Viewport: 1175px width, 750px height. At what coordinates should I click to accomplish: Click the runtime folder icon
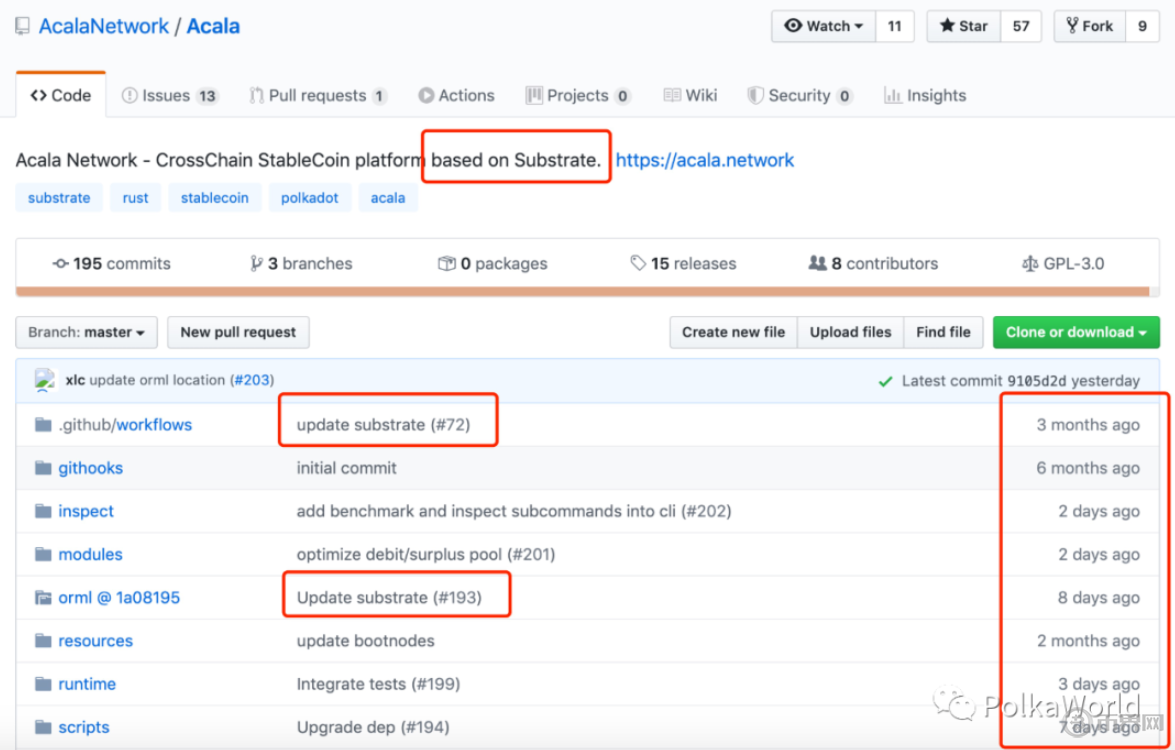43,684
